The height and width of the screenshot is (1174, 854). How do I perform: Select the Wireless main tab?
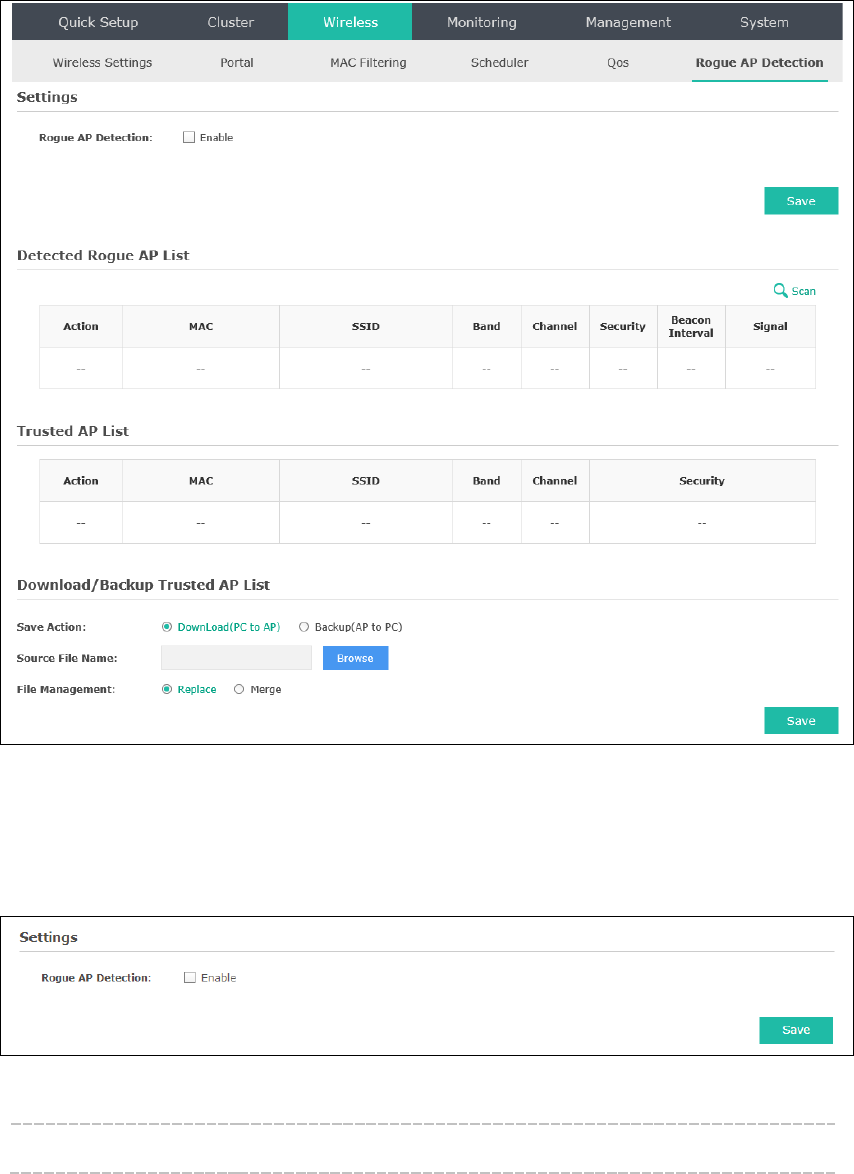click(350, 22)
